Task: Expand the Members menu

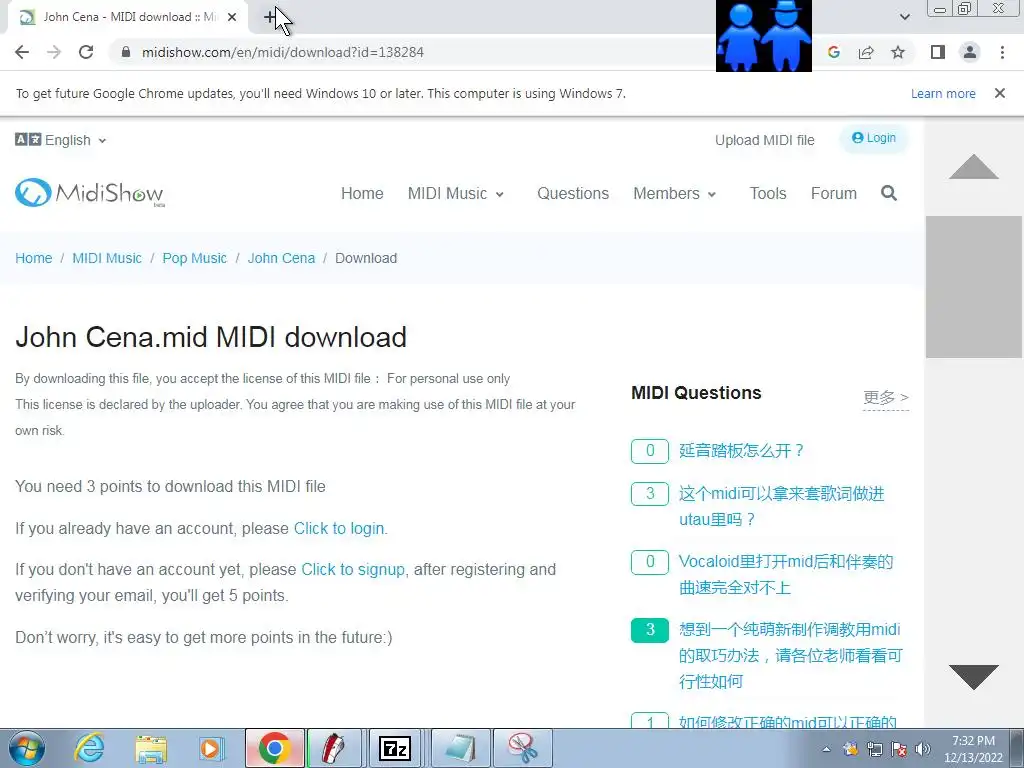Action: click(x=675, y=193)
